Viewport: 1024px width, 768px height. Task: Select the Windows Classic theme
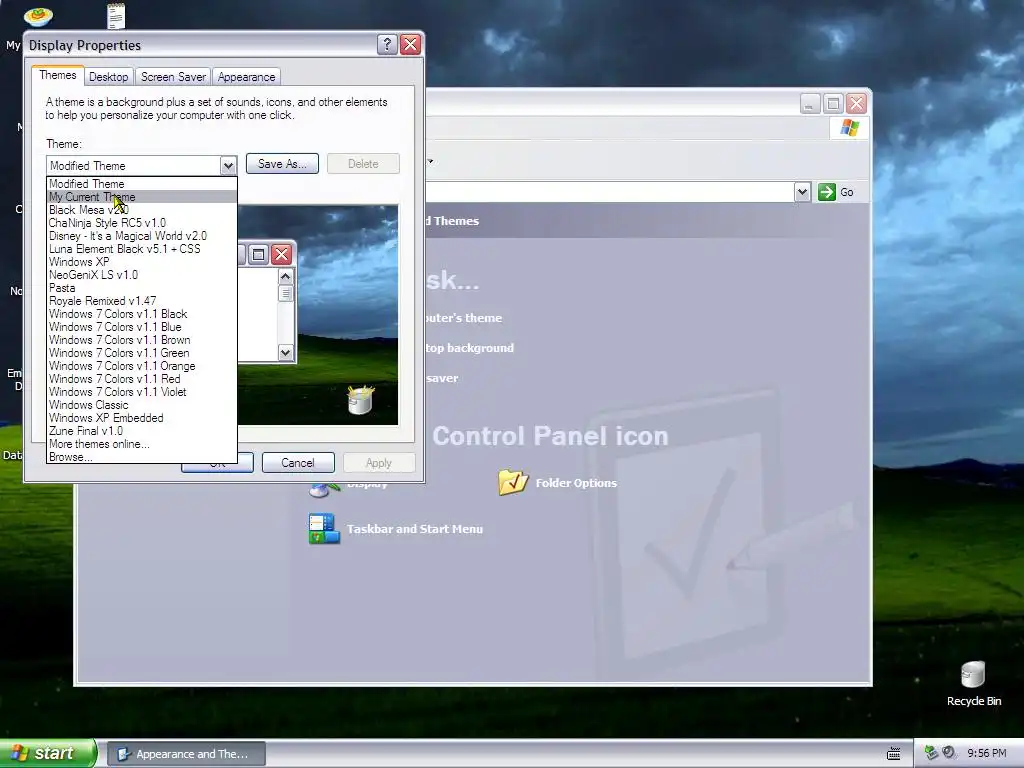[142, 406]
